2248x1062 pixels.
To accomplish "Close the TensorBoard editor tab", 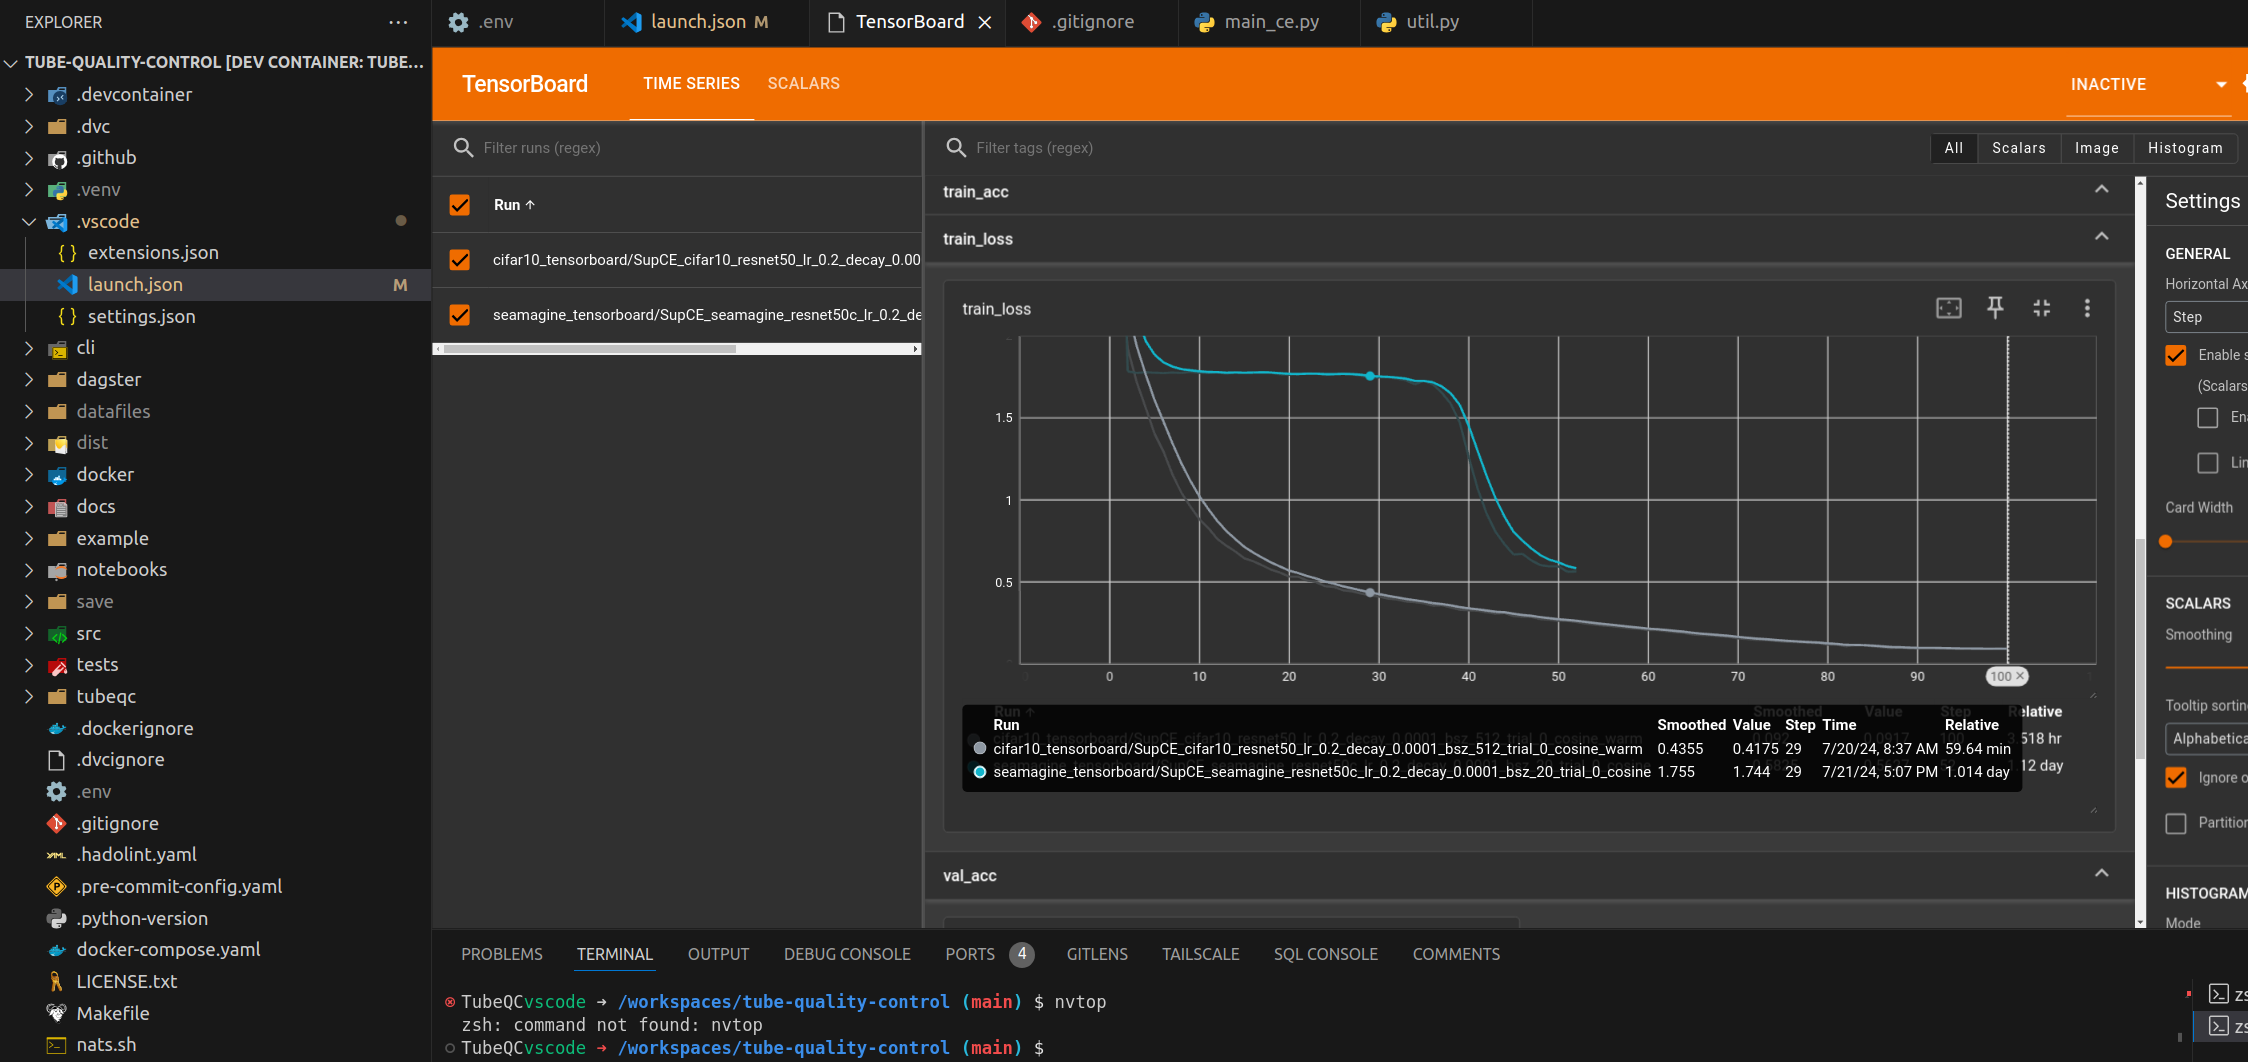I will coord(985,22).
